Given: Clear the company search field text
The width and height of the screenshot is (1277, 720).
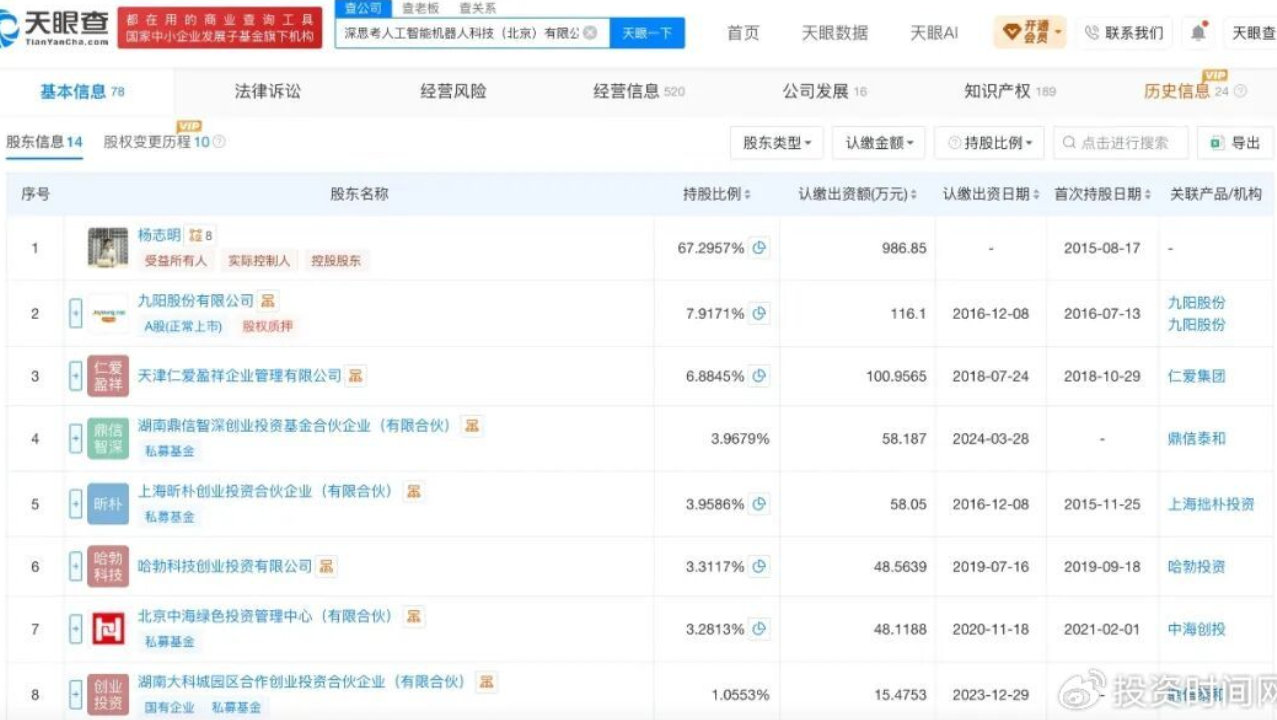Looking at the screenshot, I should pyautogui.click(x=590, y=33).
